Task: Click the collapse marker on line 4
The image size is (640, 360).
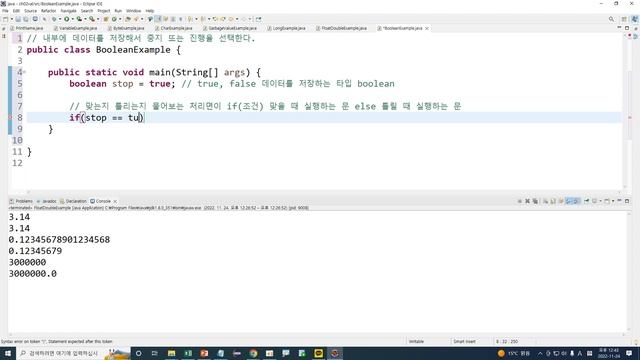Action: [24, 72]
